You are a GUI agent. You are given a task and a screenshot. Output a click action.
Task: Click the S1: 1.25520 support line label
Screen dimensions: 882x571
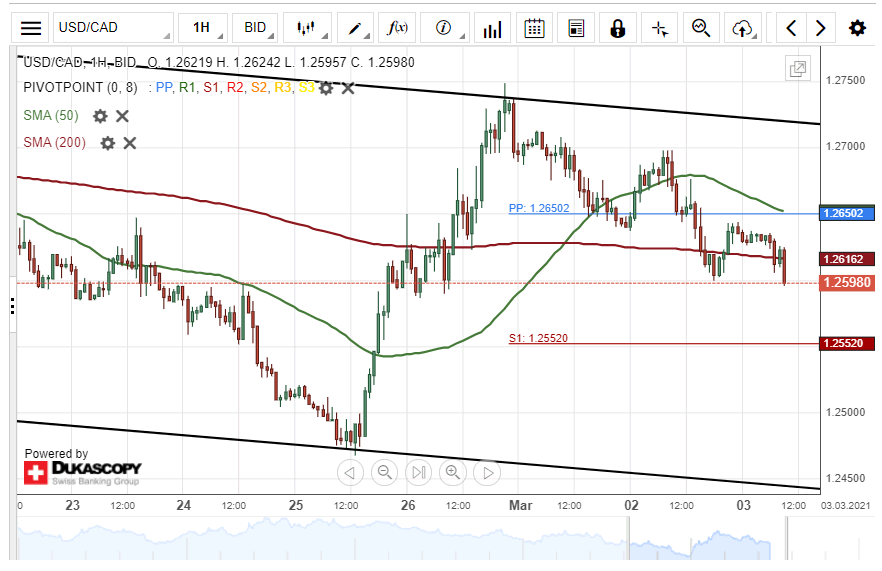[538, 338]
